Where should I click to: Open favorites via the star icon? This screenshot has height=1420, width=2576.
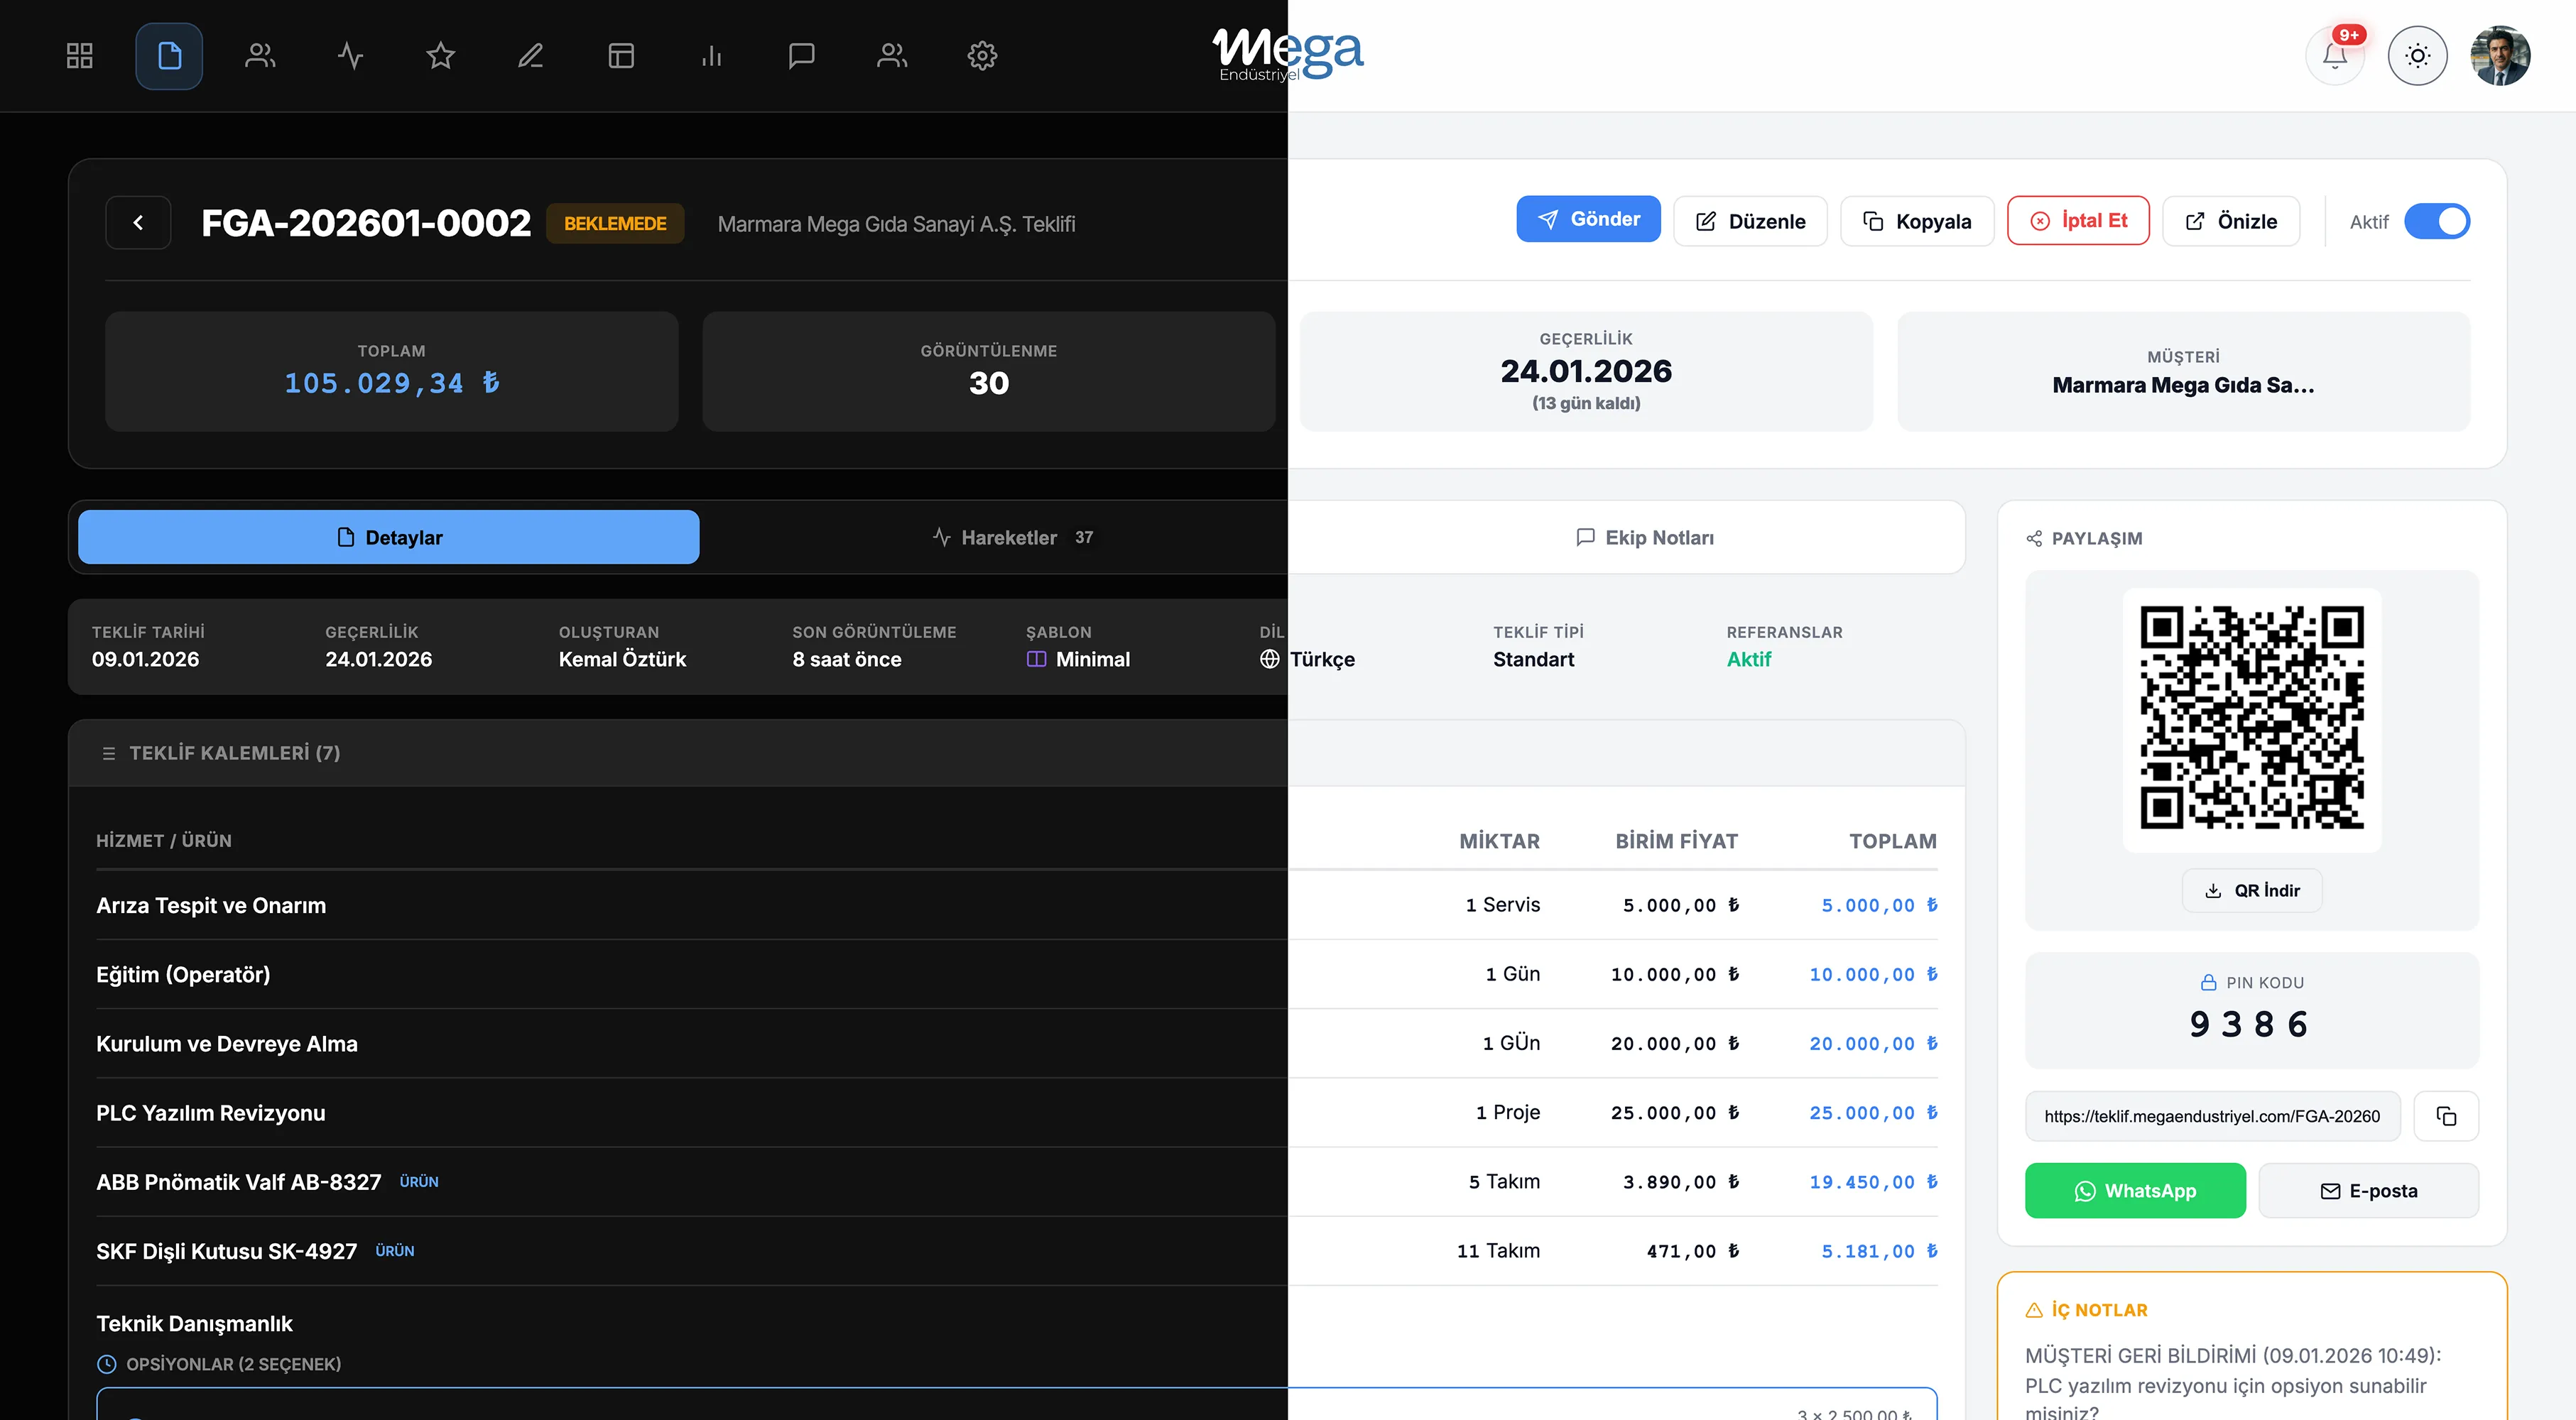click(x=440, y=55)
